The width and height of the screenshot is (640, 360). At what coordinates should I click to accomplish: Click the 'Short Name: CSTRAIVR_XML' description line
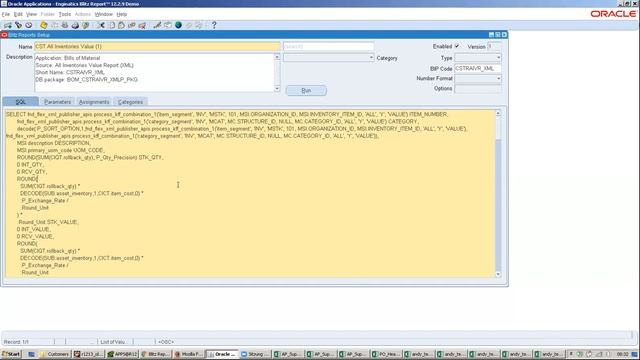tap(70, 72)
